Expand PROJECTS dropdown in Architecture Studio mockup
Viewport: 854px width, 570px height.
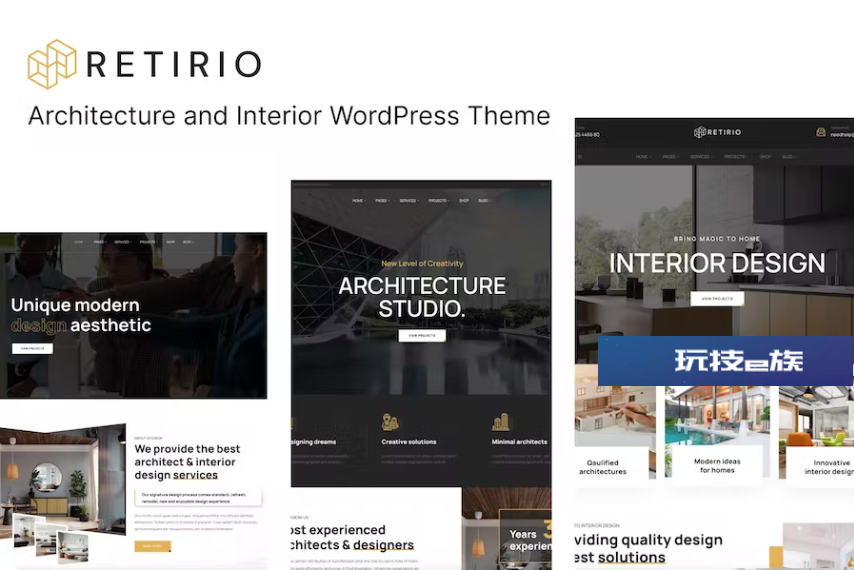(x=438, y=200)
